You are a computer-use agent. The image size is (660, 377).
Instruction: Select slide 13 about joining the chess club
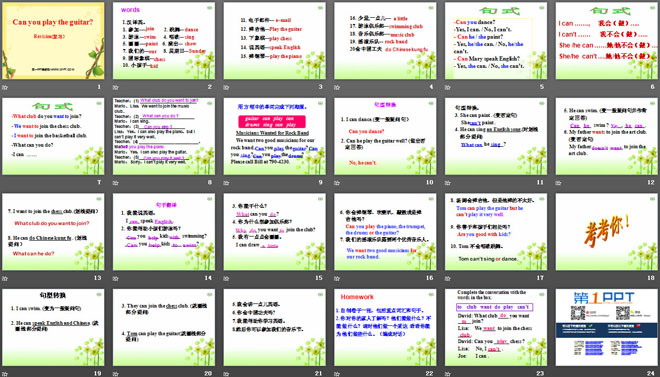53,232
